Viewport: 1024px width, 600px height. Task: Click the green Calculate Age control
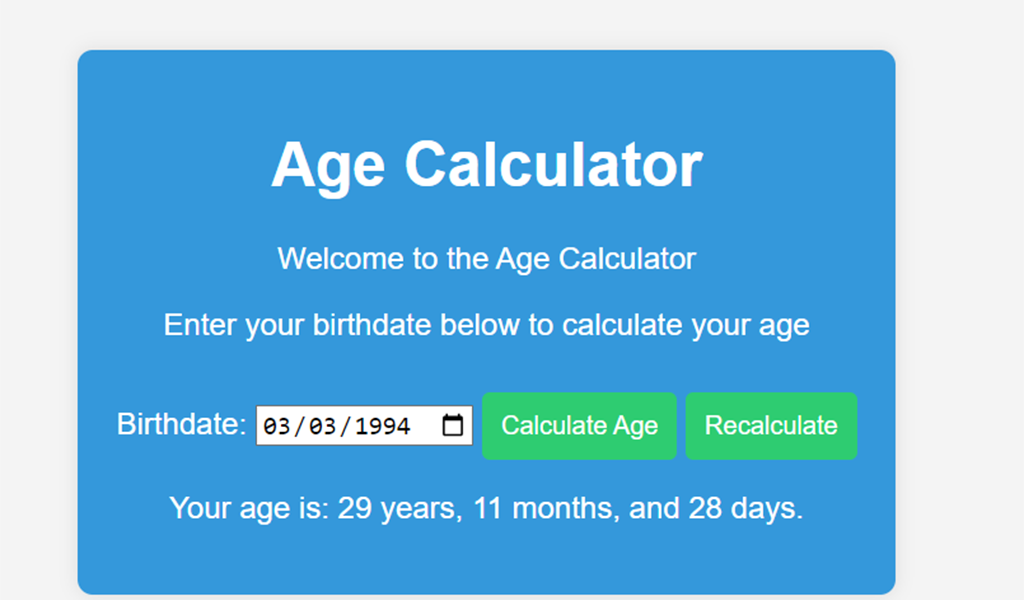[x=579, y=425]
